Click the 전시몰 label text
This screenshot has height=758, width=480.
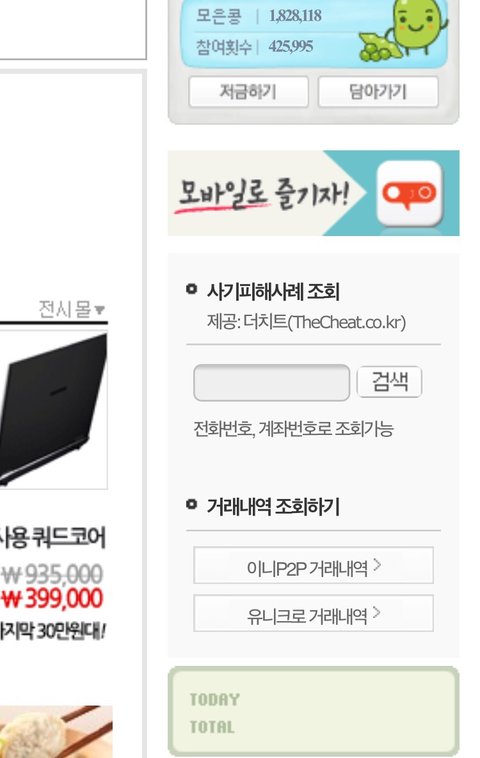pyautogui.click(x=65, y=309)
